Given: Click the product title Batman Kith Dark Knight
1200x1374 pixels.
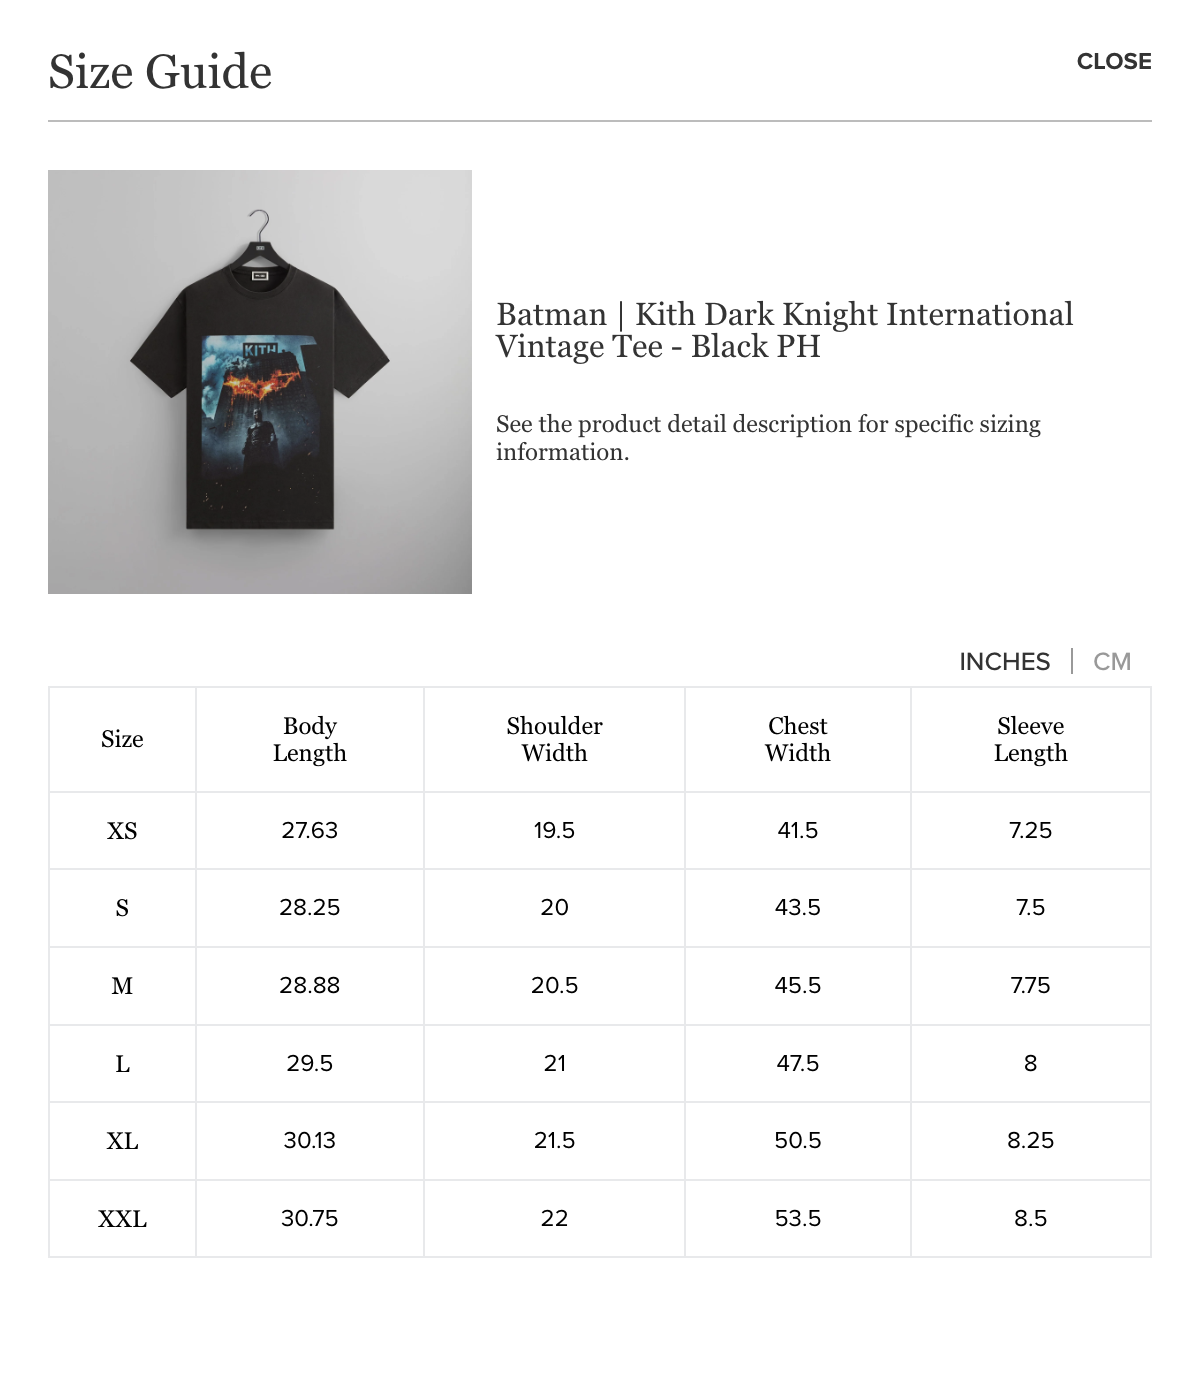Looking at the screenshot, I should click(x=784, y=330).
